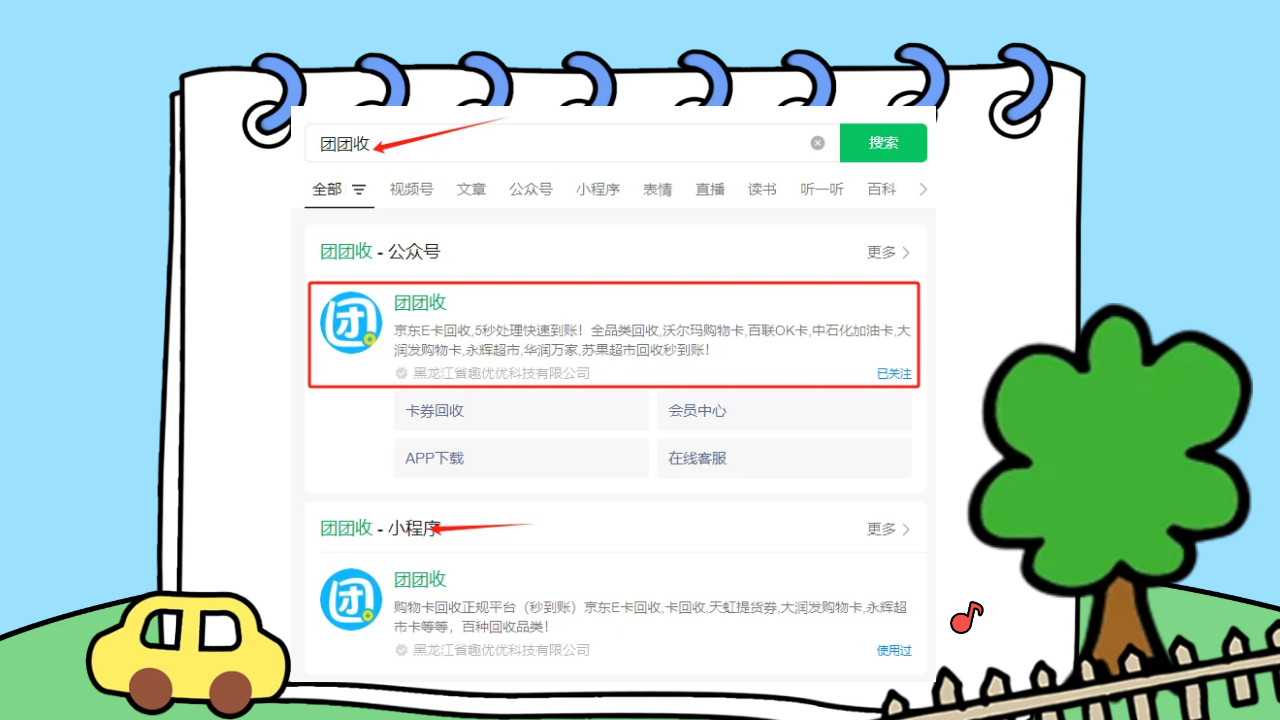Click the green 搜索 button
Screen dimensions: 1280x720
(883, 143)
